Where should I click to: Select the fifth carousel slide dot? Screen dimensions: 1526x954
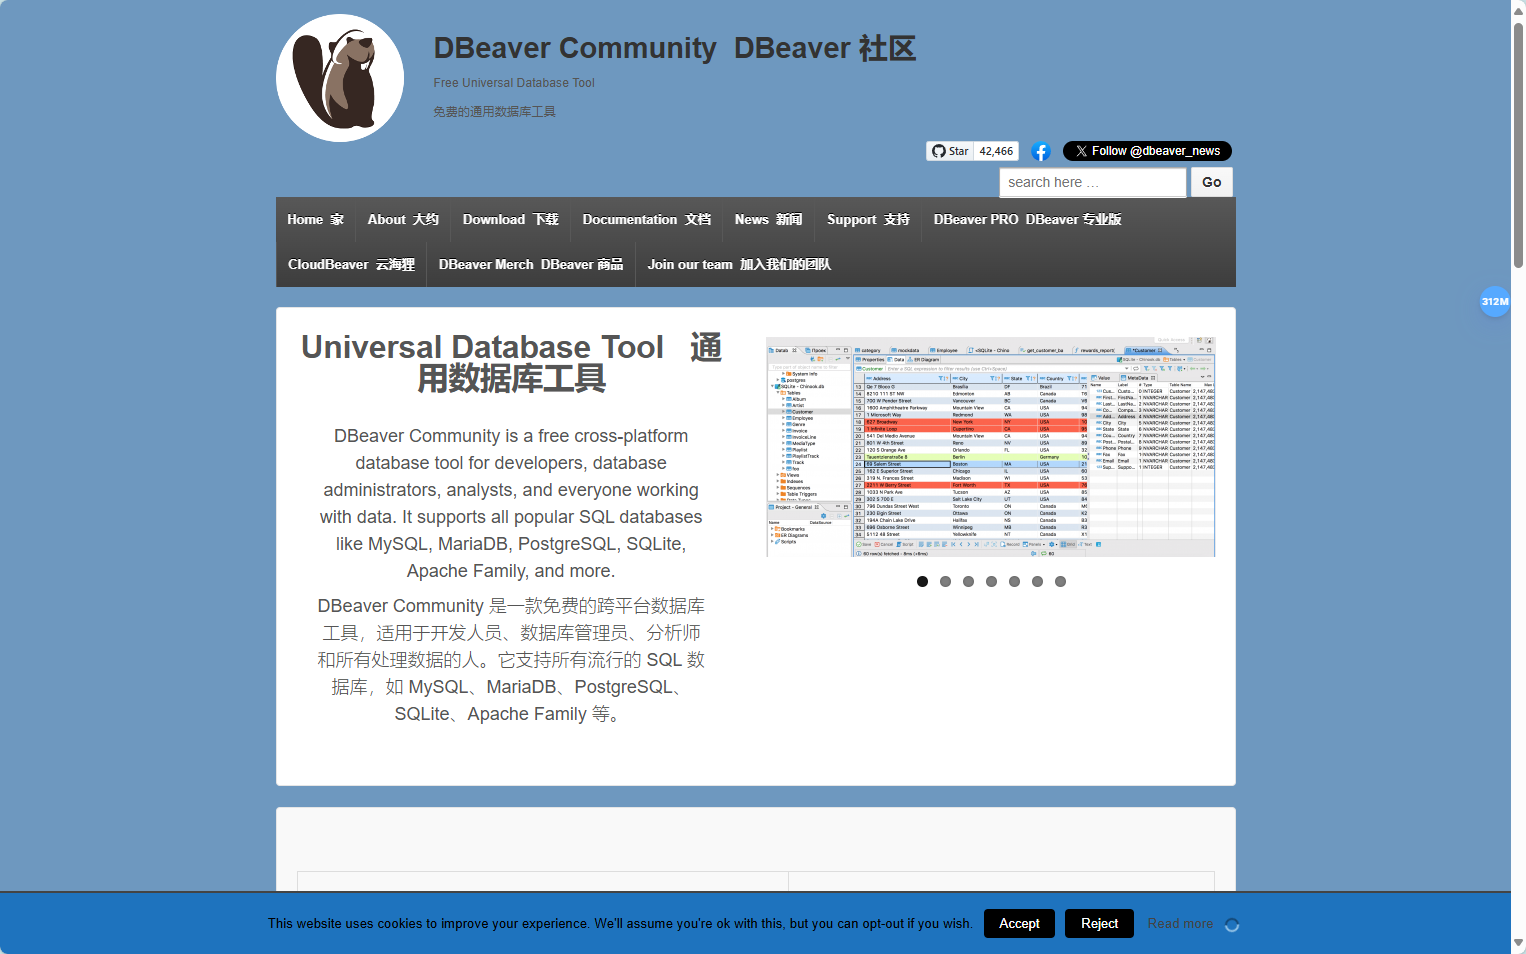point(1014,581)
